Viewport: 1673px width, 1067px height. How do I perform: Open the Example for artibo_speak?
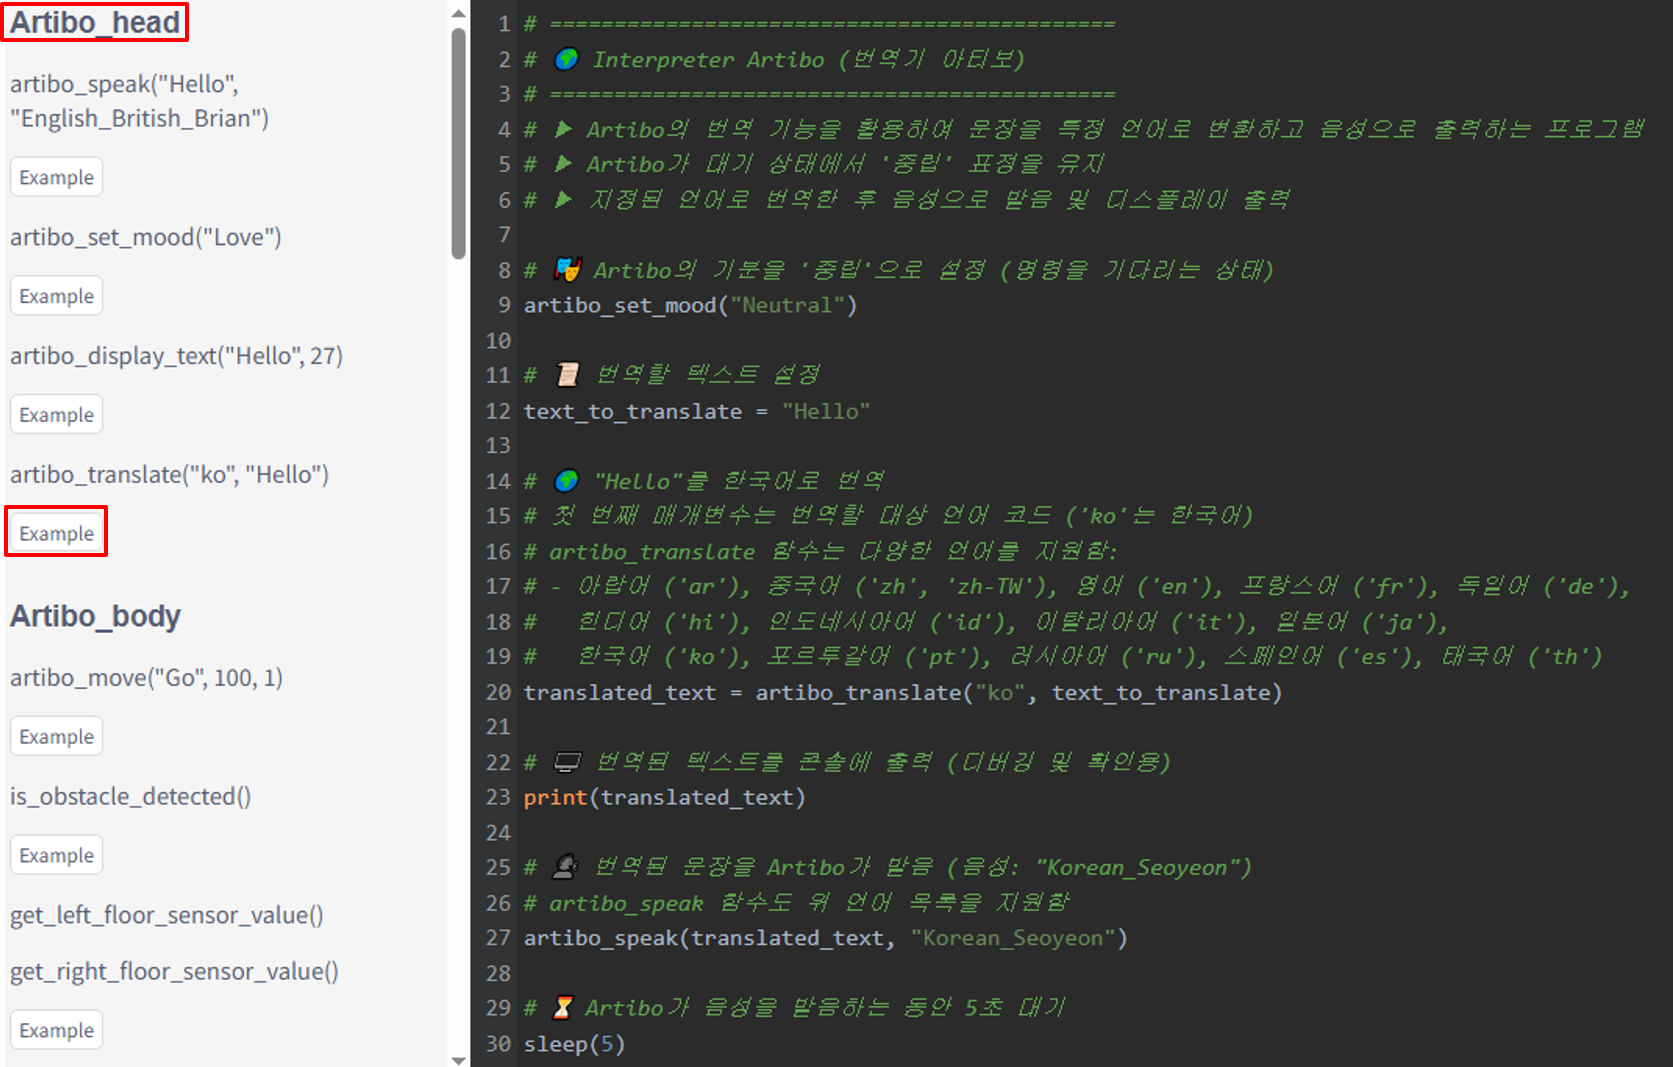click(56, 177)
